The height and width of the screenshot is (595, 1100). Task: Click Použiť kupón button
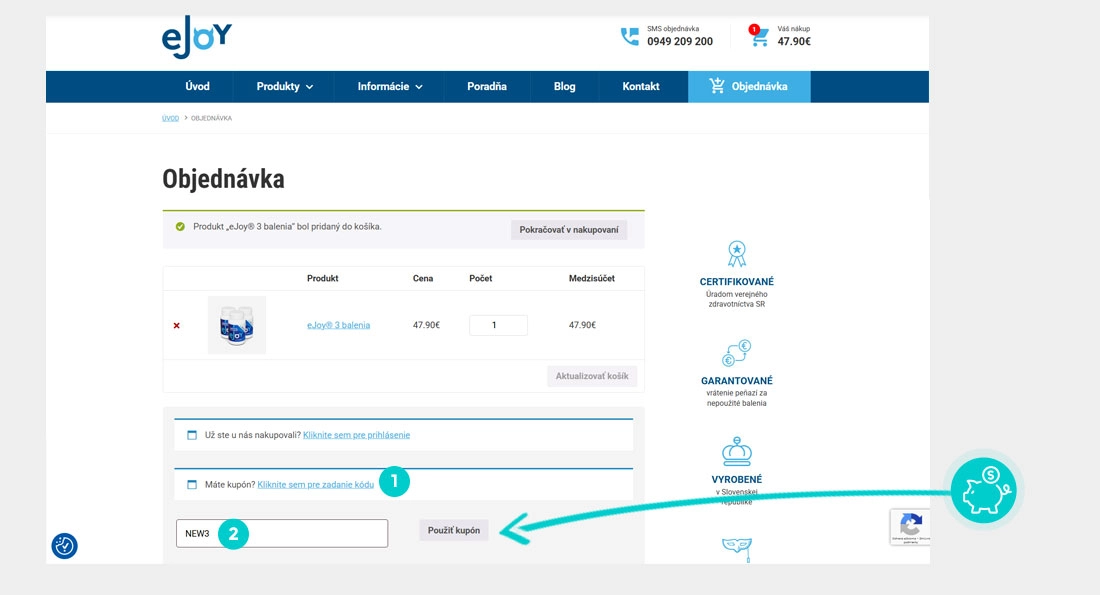[x=454, y=530]
